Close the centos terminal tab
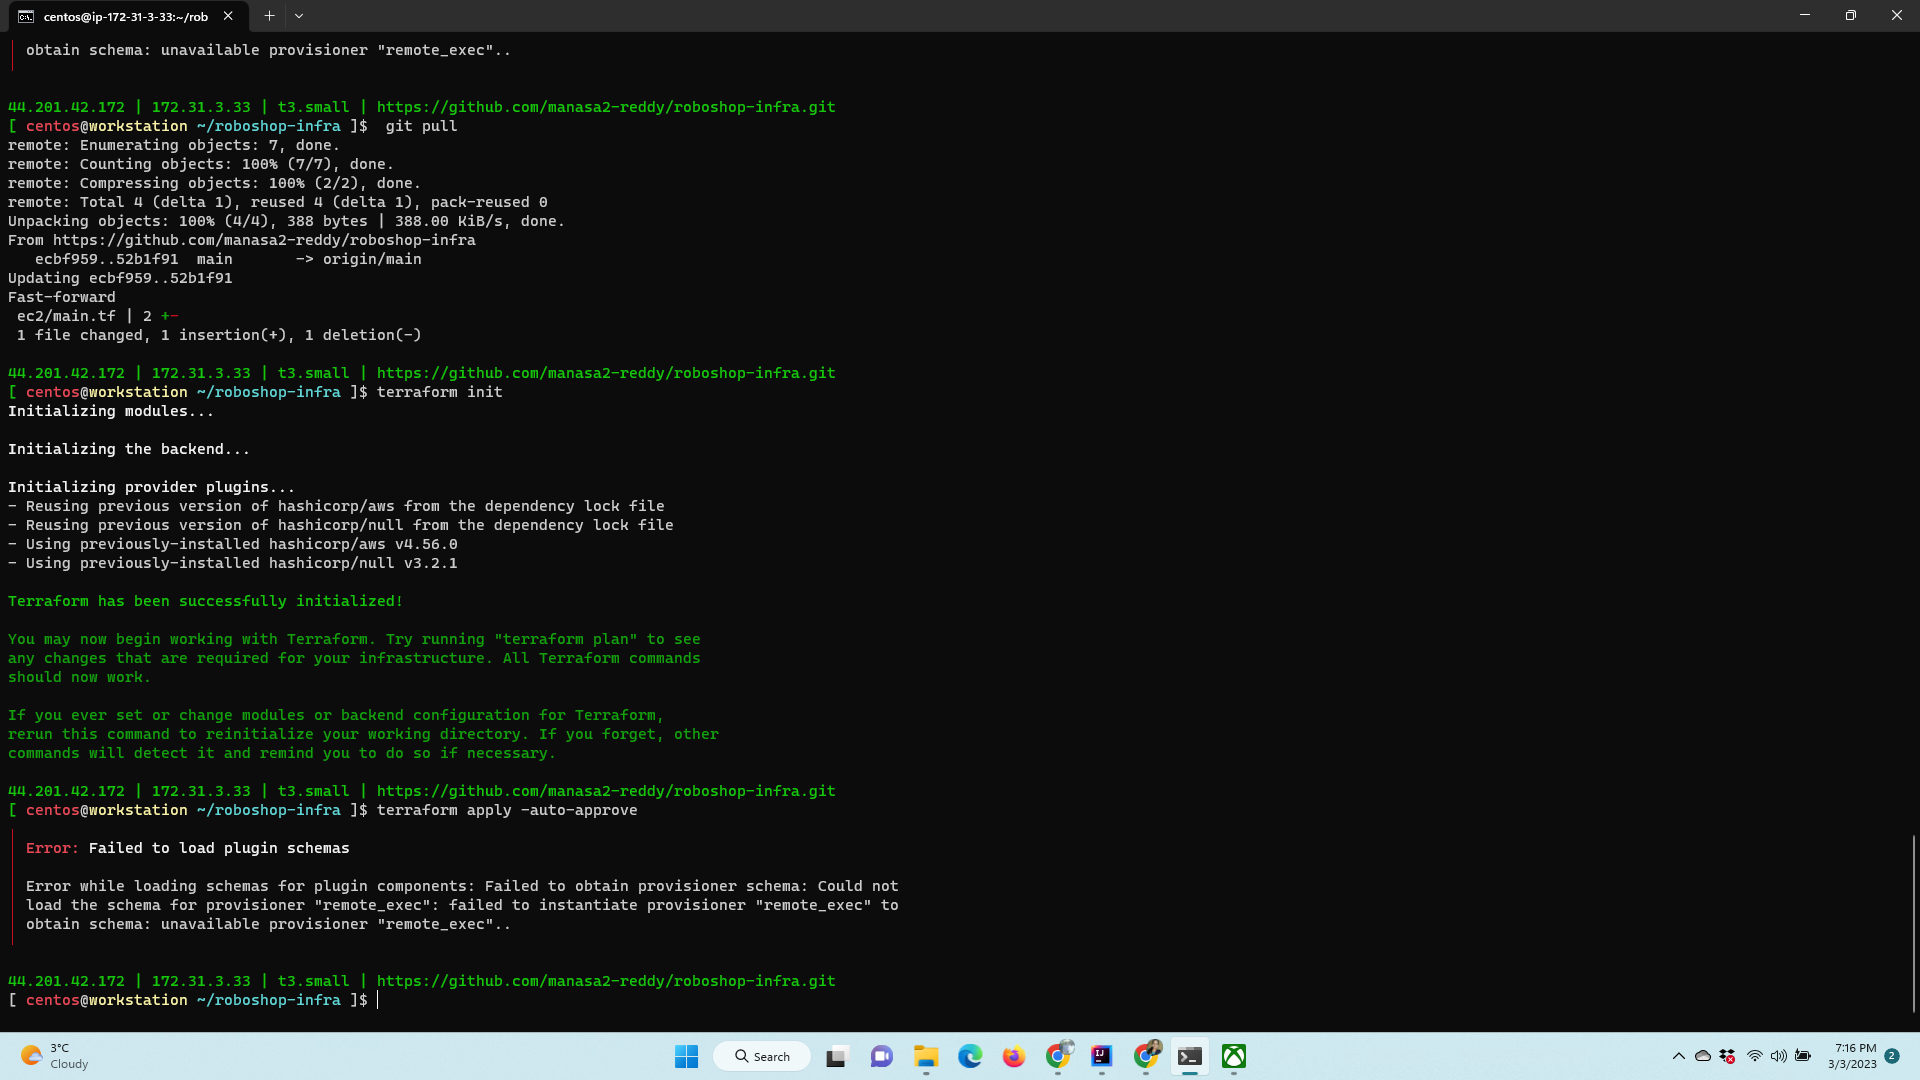 228,16
